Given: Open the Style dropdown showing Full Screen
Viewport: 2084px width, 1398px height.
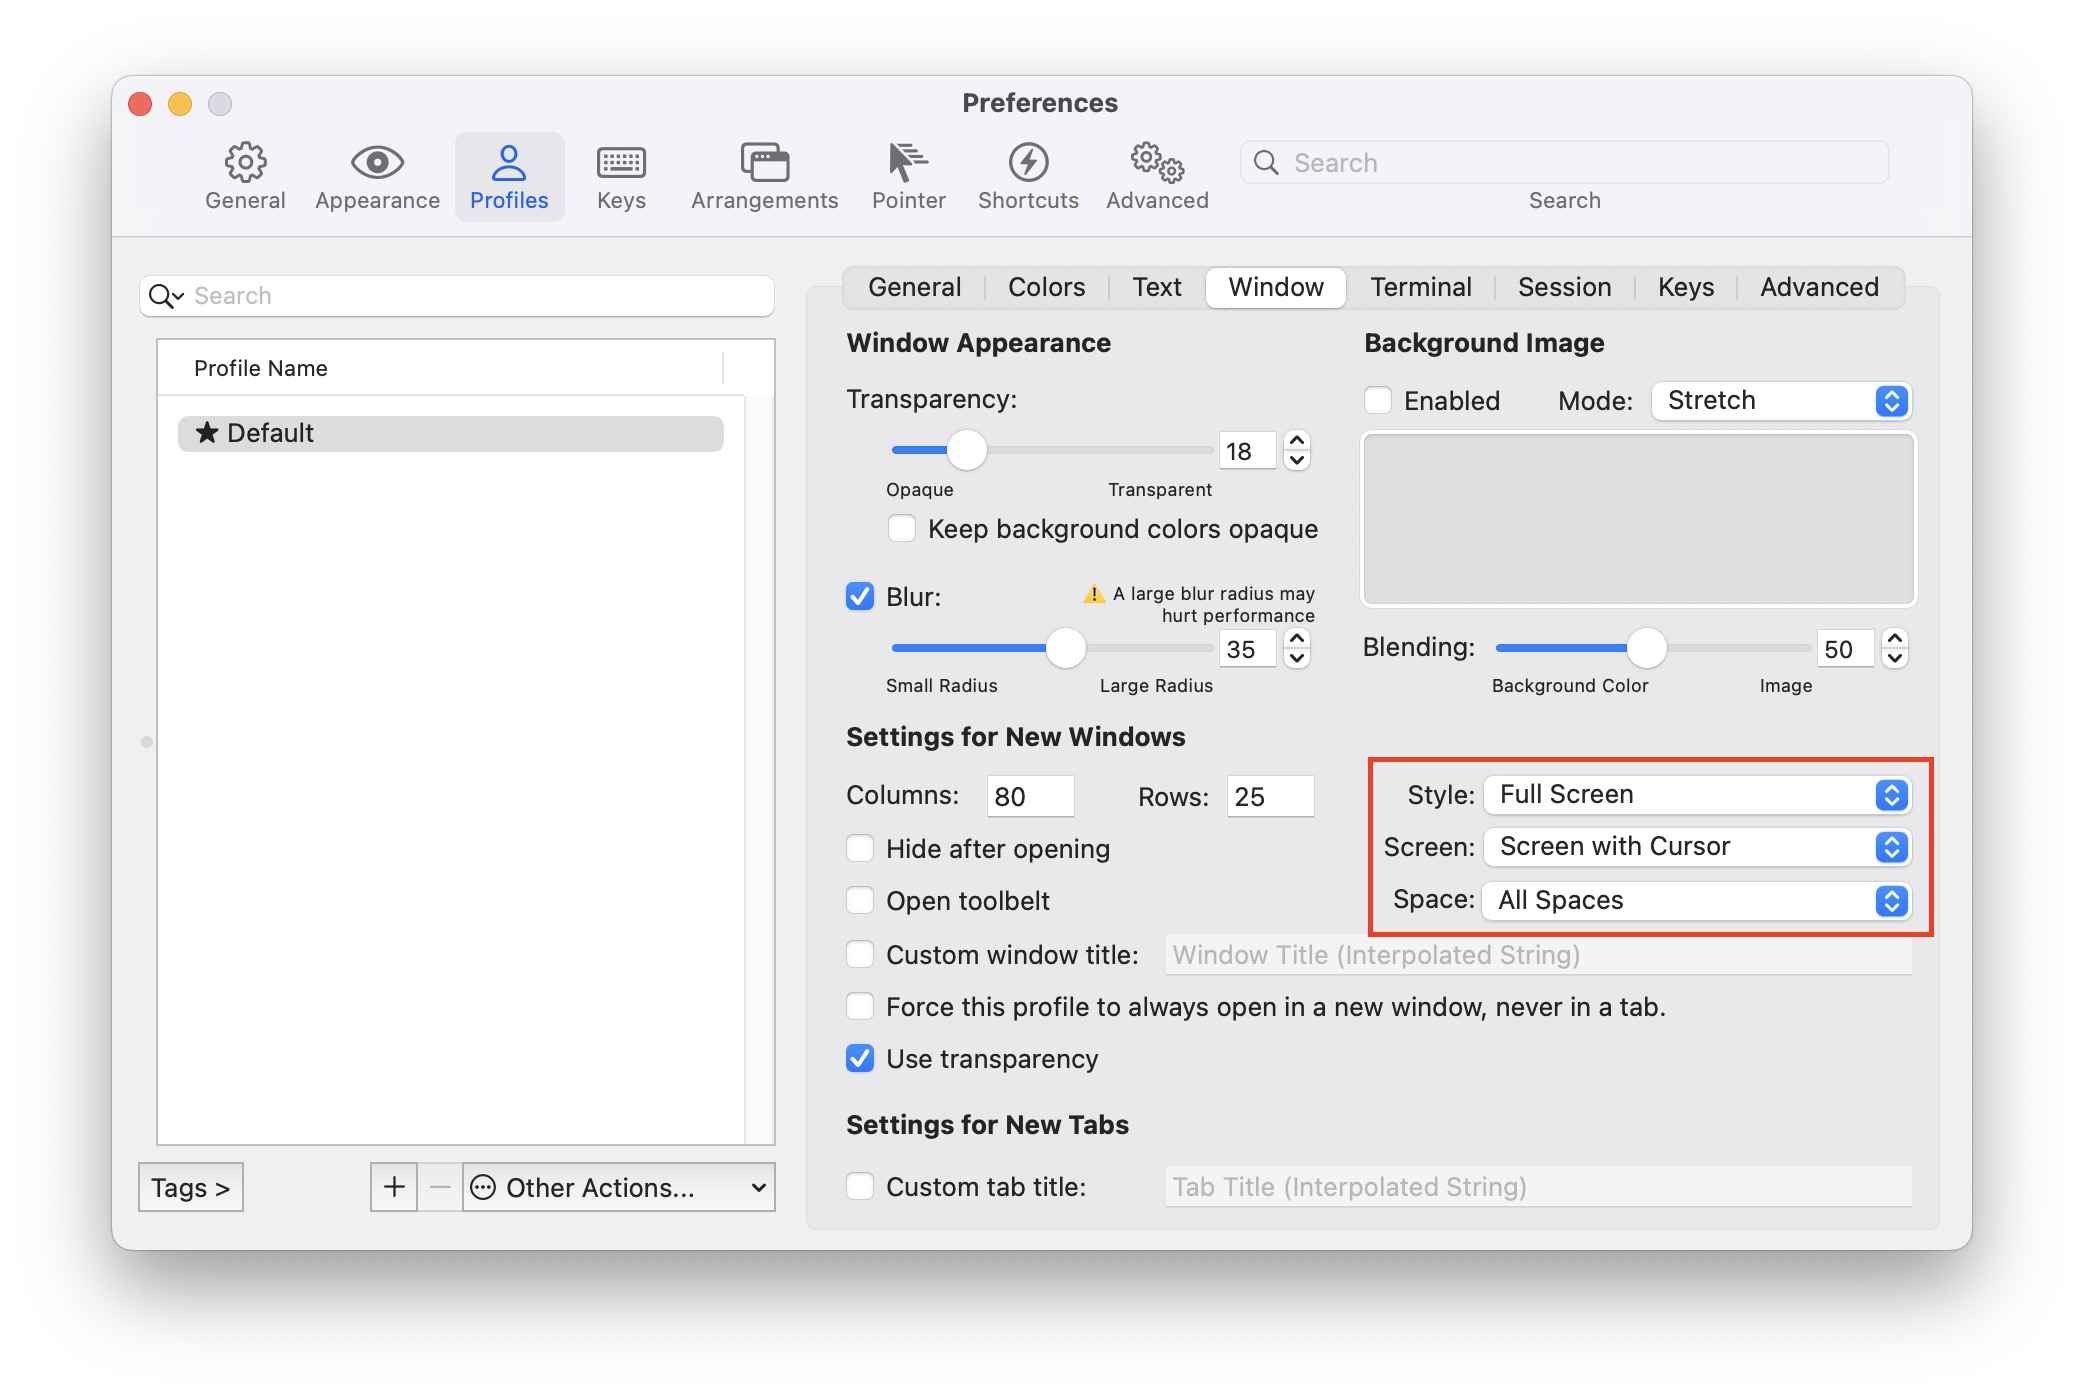Looking at the screenshot, I should [x=1697, y=795].
